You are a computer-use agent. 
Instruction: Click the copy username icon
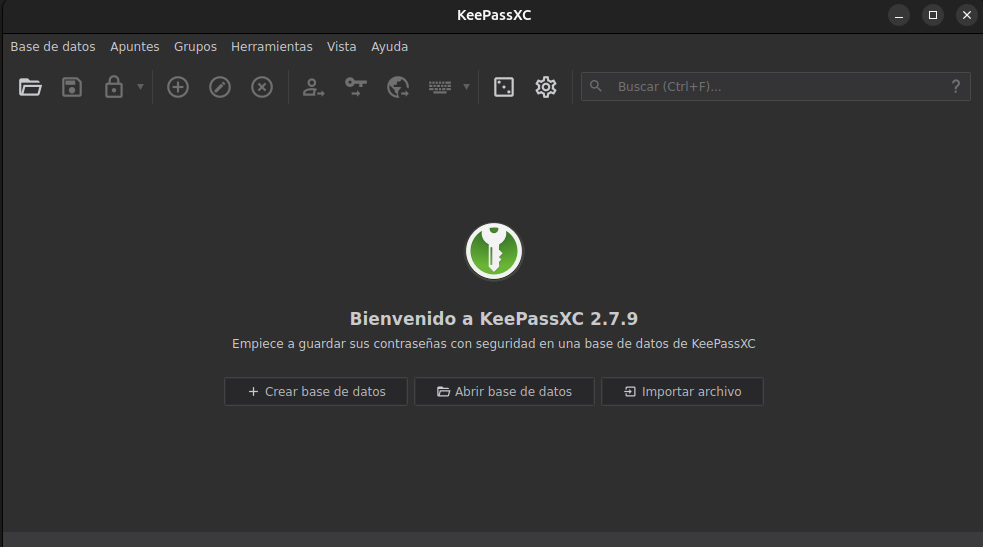[x=313, y=87]
